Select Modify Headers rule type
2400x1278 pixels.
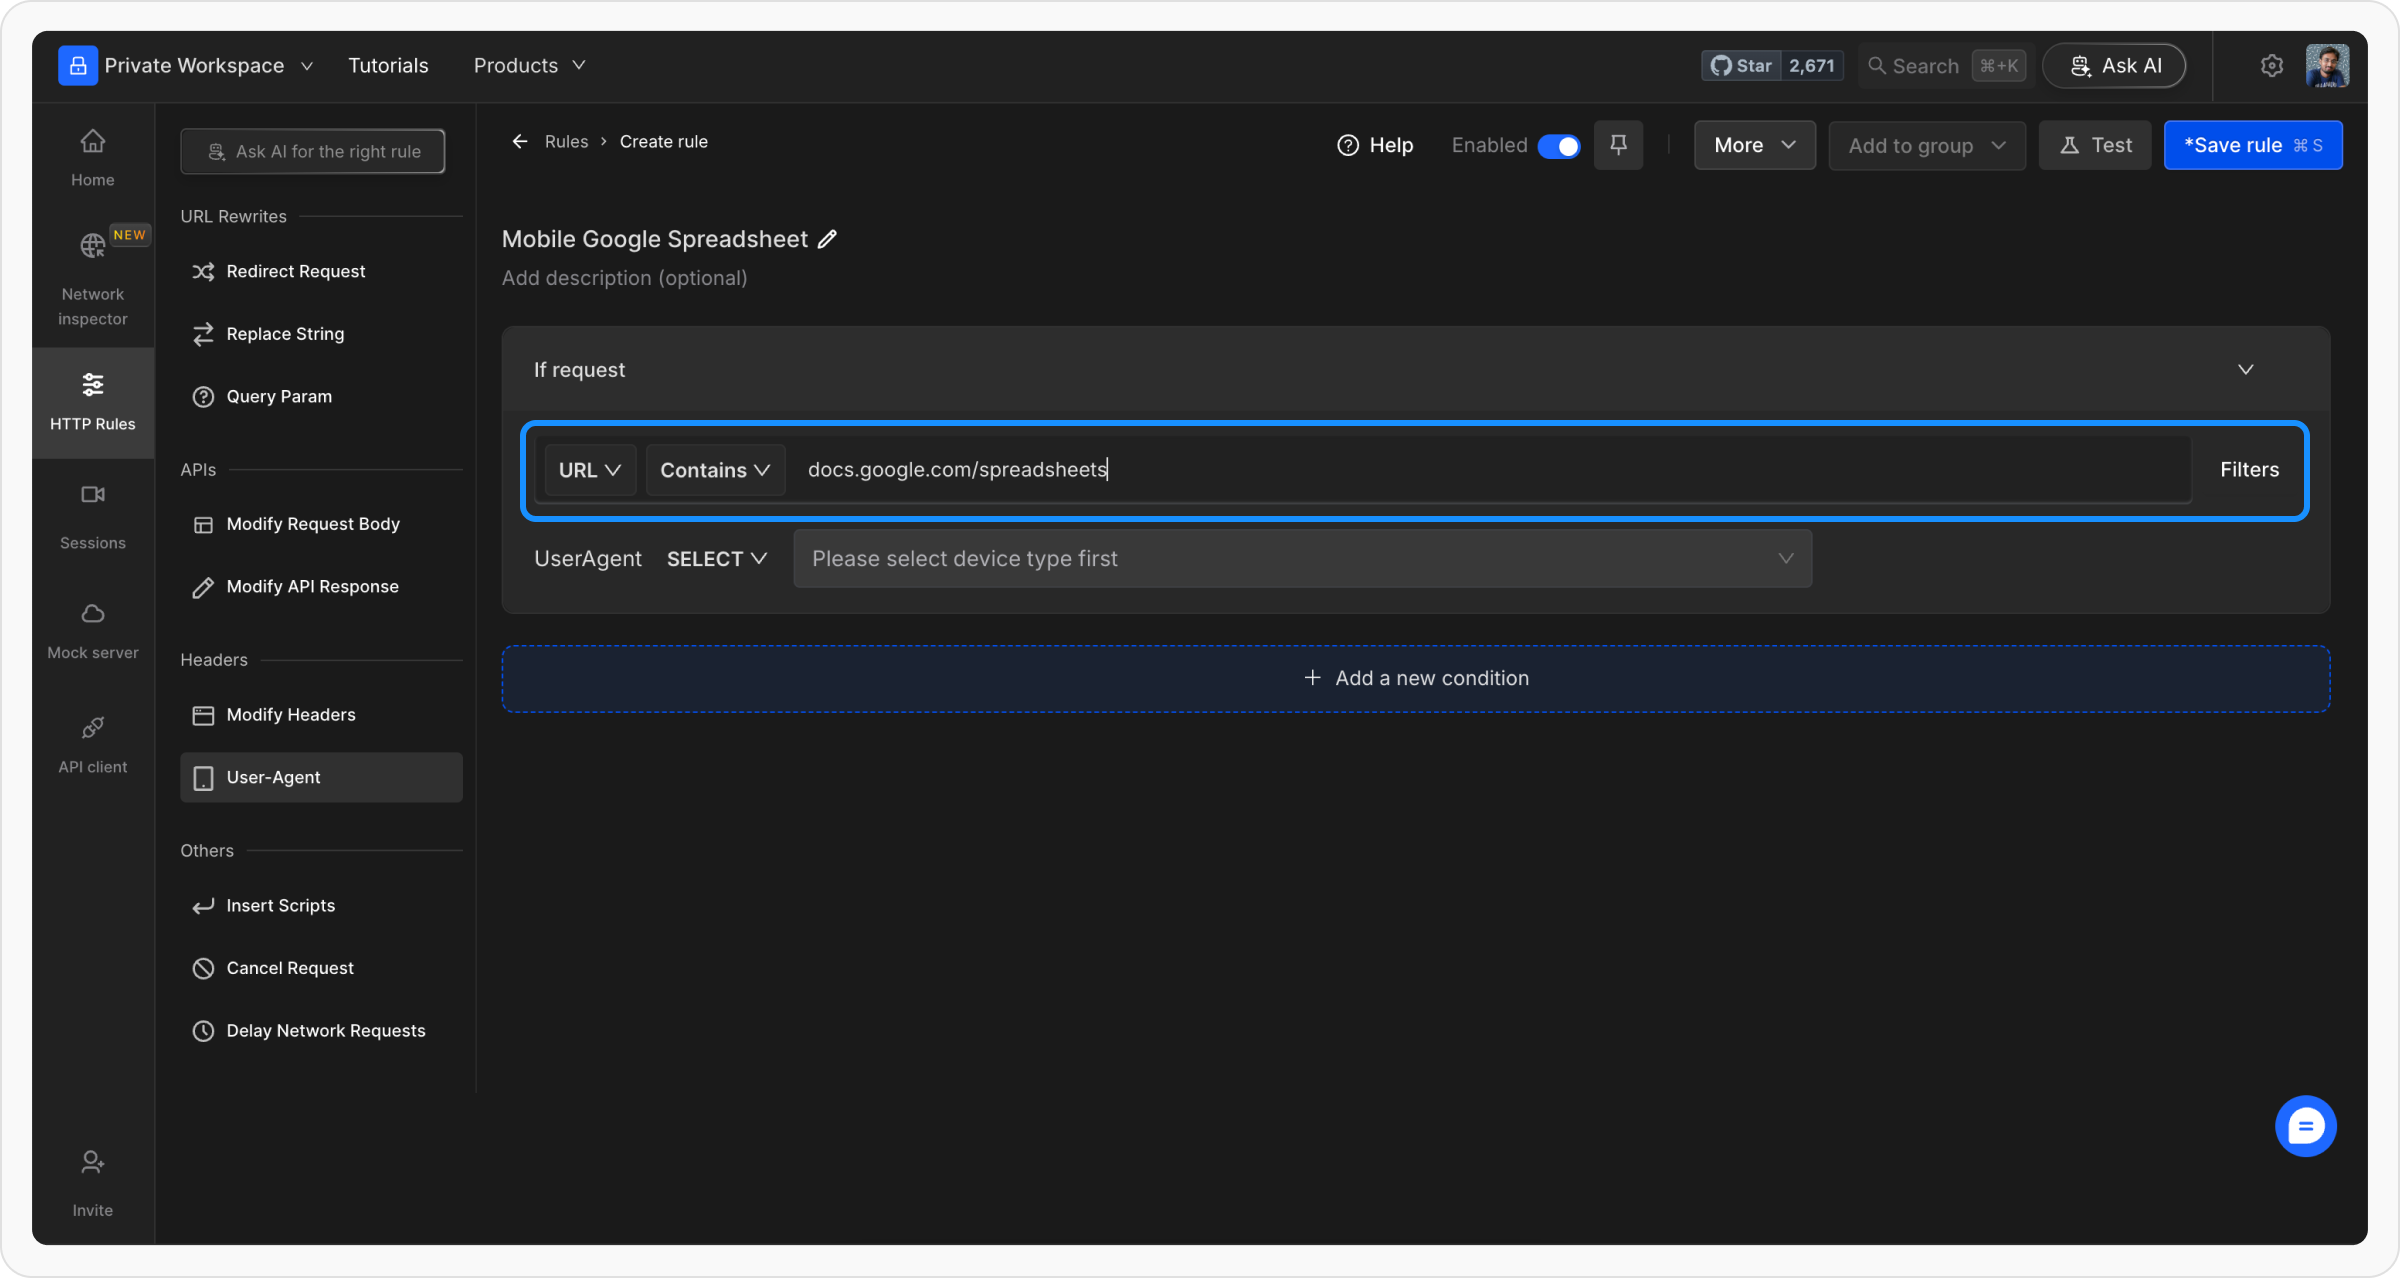[x=291, y=715]
